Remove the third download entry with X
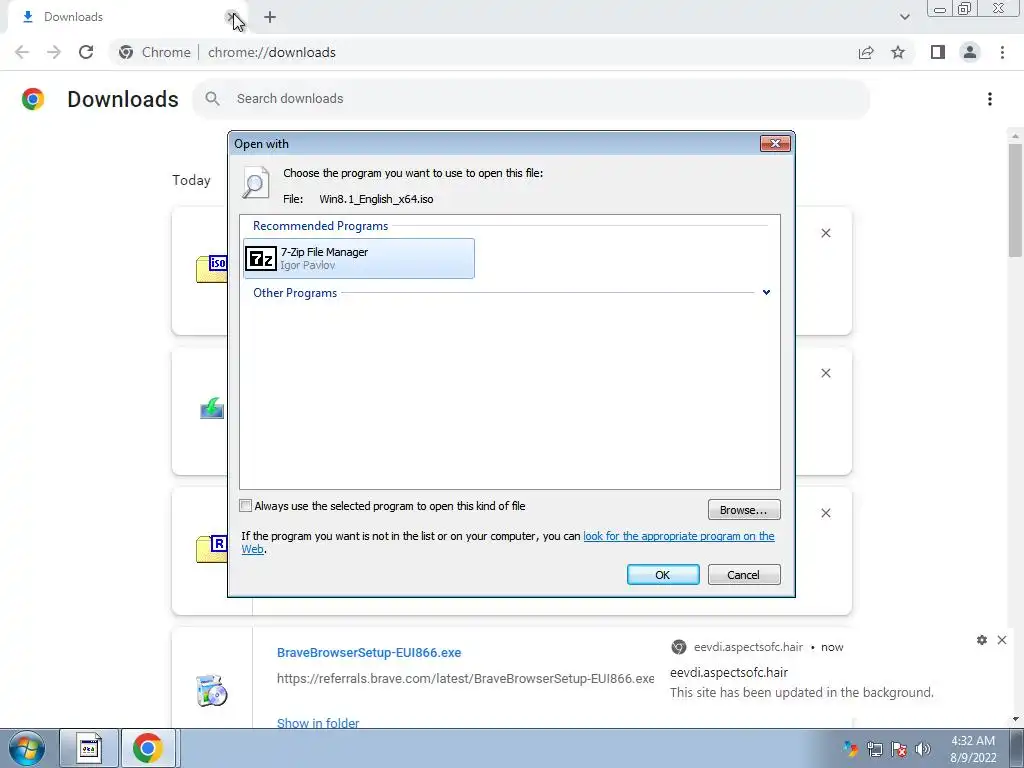This screenshot has height=768, width=1024. click(825, 513)
